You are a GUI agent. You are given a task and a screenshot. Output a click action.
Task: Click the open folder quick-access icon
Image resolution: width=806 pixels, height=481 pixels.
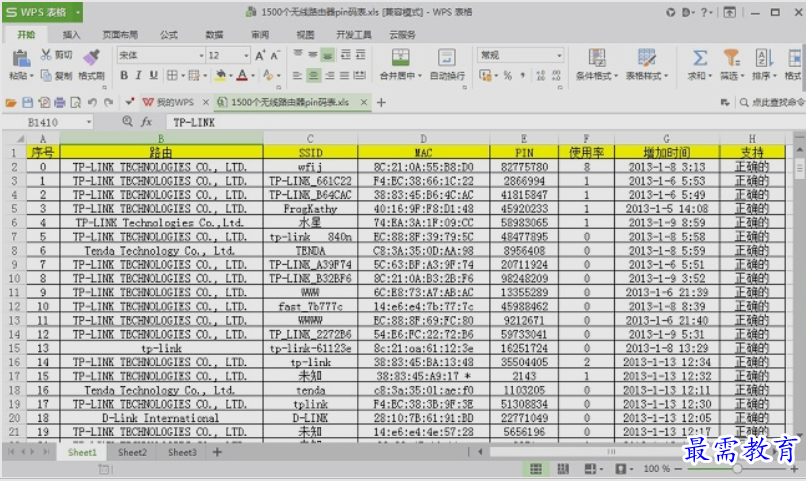pyautogui.click(x=11, y=103)
